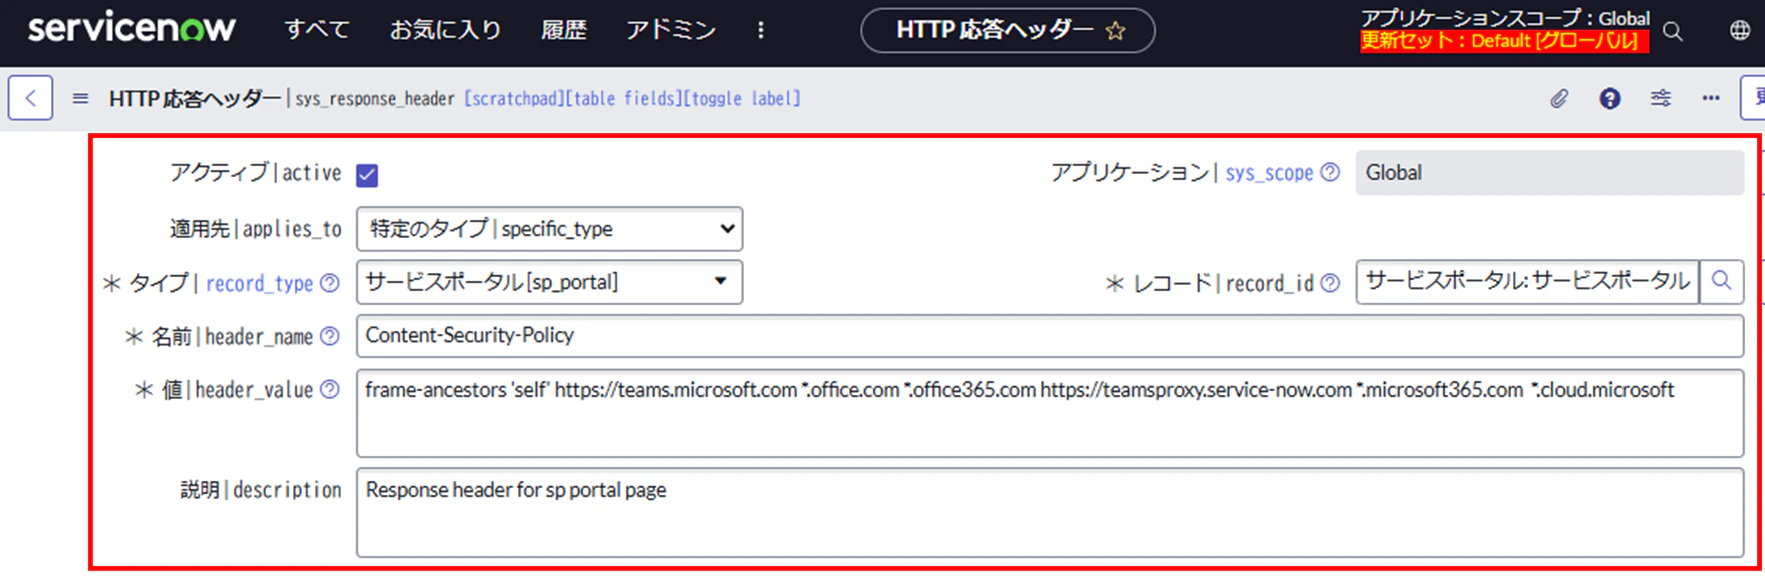
Task: Click the help icon beside header_value
Action: tap(330, 389)
